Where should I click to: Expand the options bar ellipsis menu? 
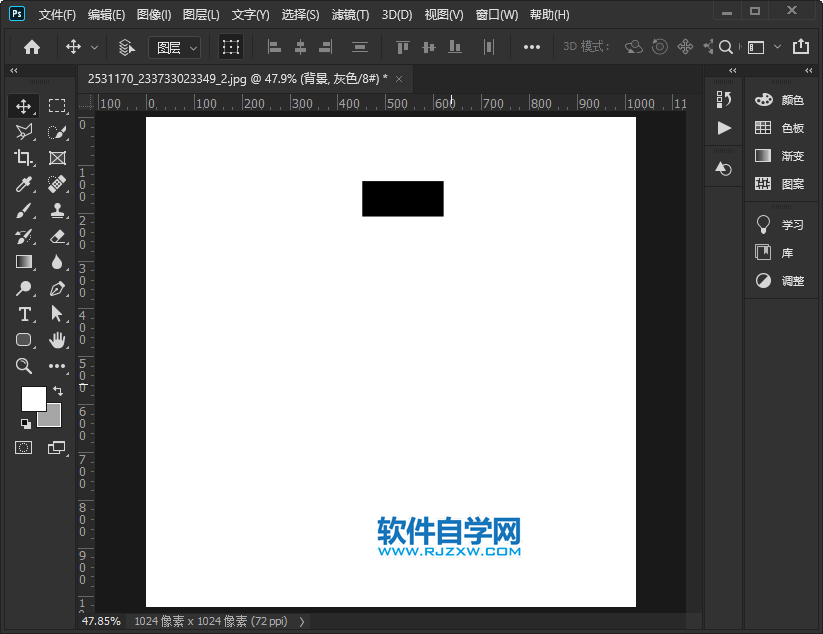[x=531, y=46]
